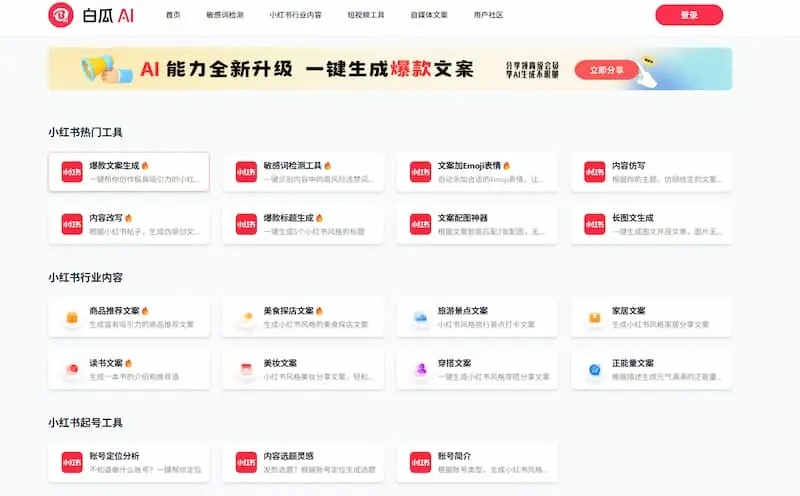The width and height of the screenshot is (800, 496).
Task: Click the 美妆文案 makeup icon
Action: coord(246,370)
